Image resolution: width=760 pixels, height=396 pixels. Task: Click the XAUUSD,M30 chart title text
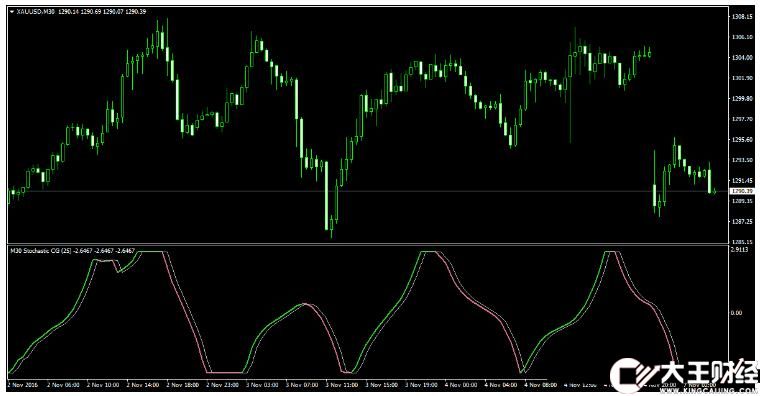[x=36, y=12]
